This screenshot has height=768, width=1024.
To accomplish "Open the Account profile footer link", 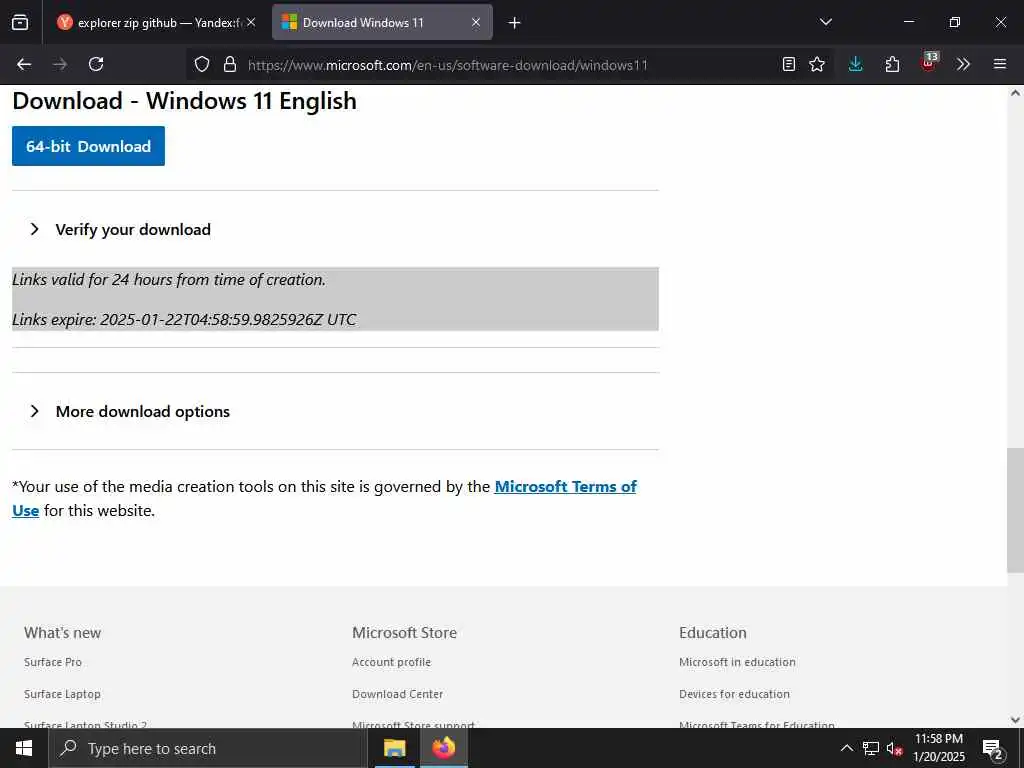I will click(x=391, y=662).
